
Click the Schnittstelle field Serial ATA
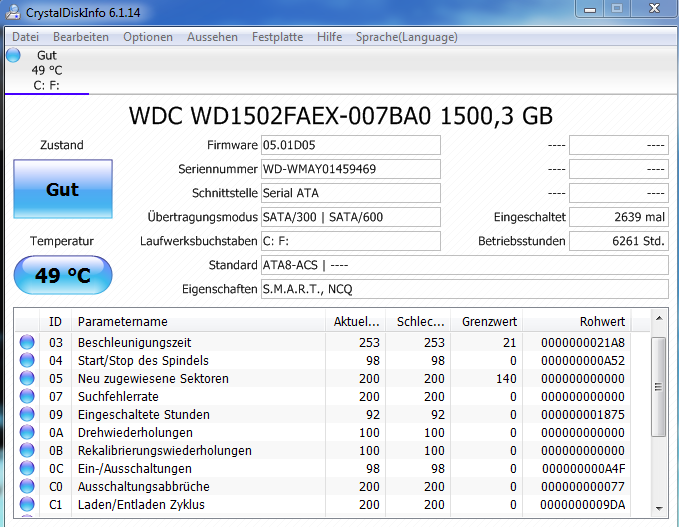351,193
